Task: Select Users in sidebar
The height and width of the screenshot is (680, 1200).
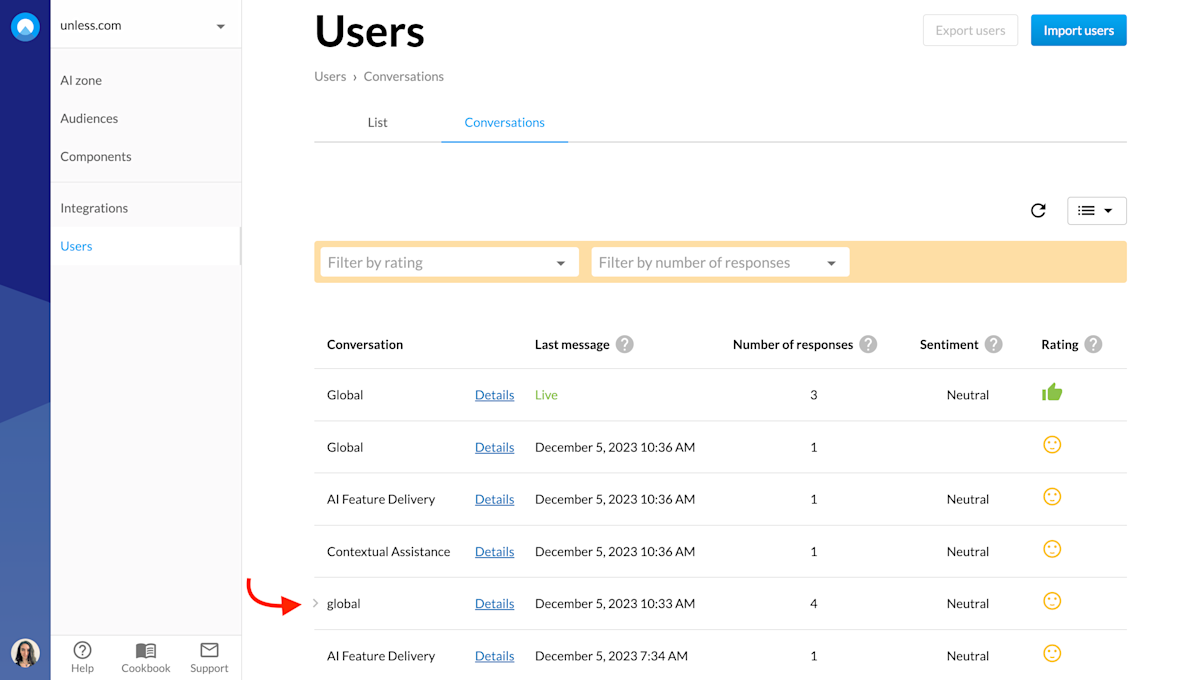Action: coord(76,246)
